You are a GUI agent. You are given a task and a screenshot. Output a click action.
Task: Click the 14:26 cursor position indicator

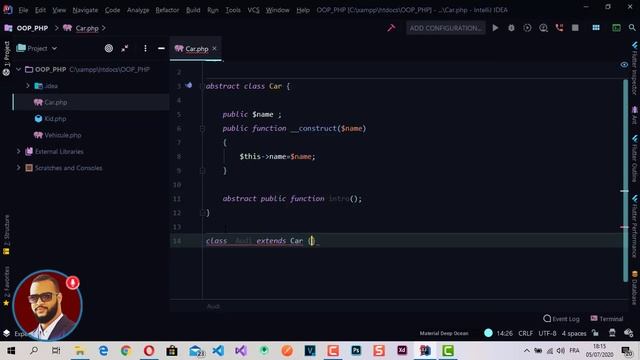504,333
